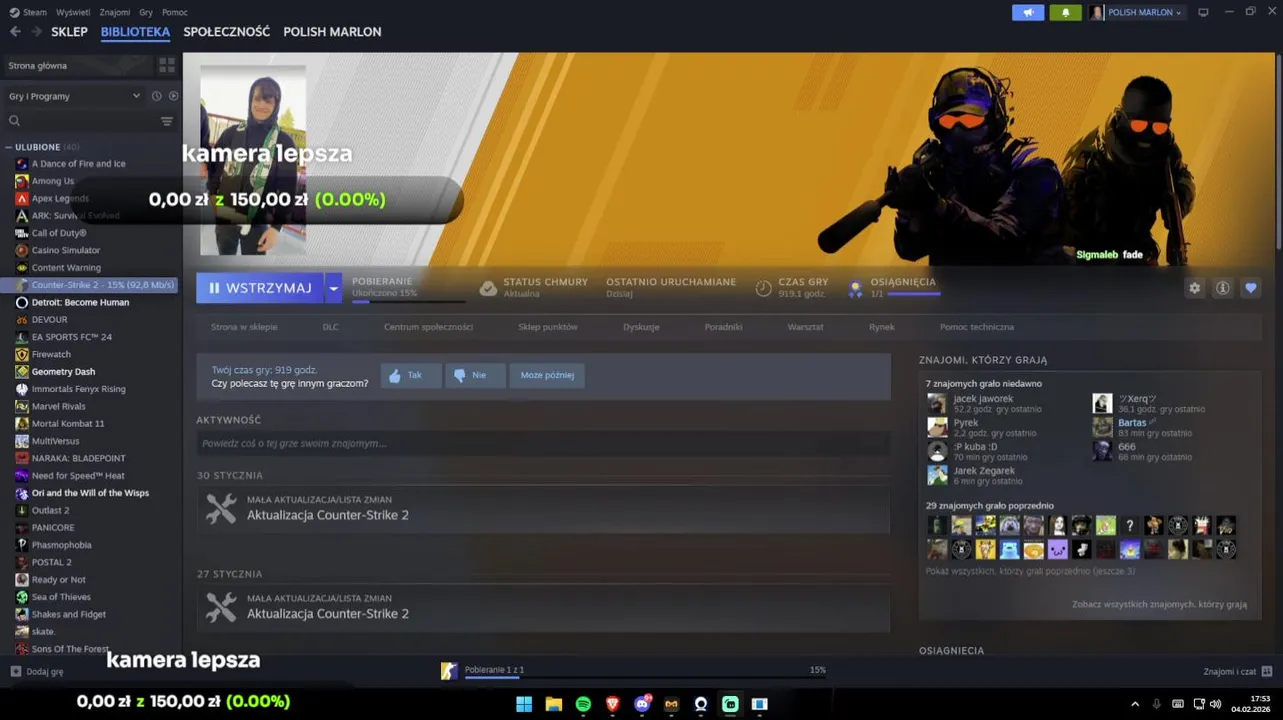This screenshot has width=1283, height=720.
Task: Switch library to grid view icon
Action: [167, 65]
